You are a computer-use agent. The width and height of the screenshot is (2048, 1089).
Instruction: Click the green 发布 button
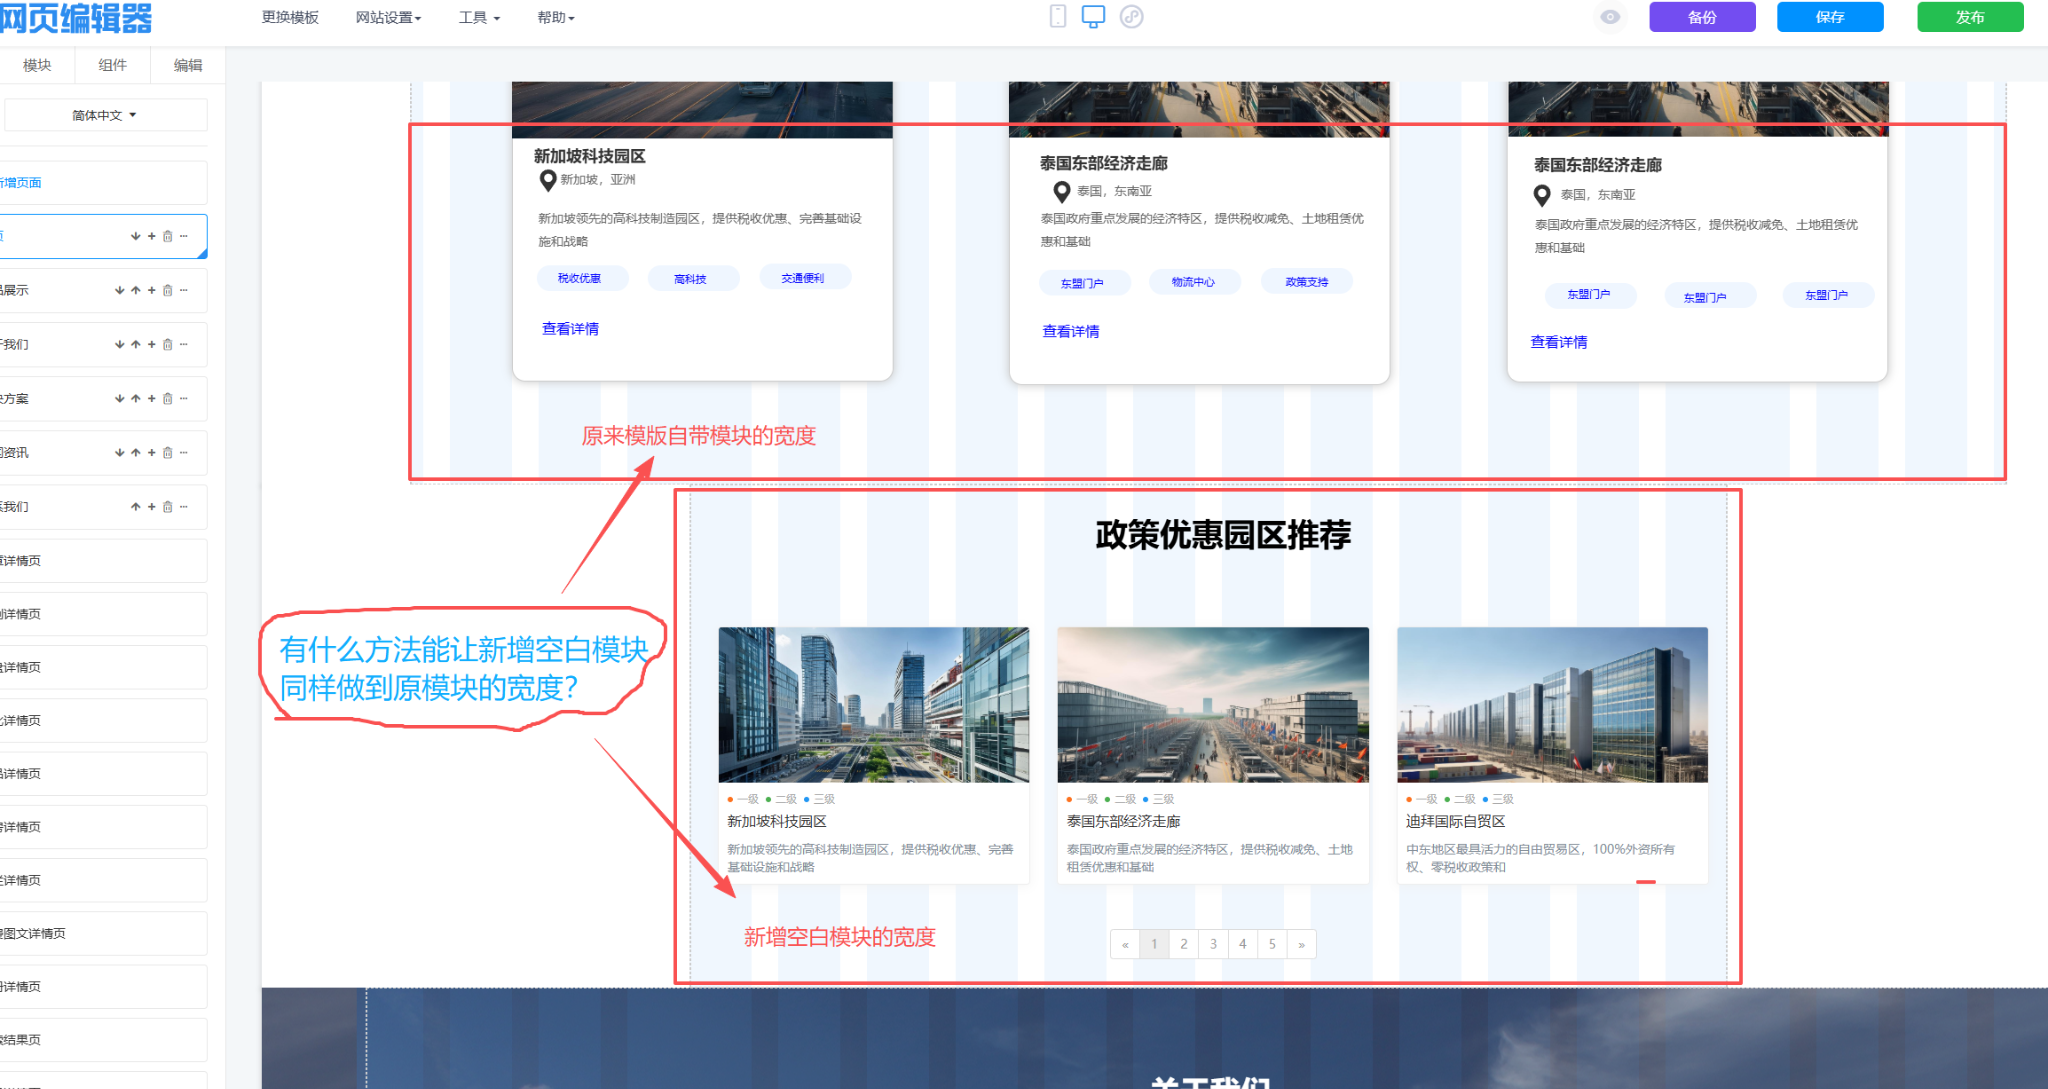[x=1969, y=17]
